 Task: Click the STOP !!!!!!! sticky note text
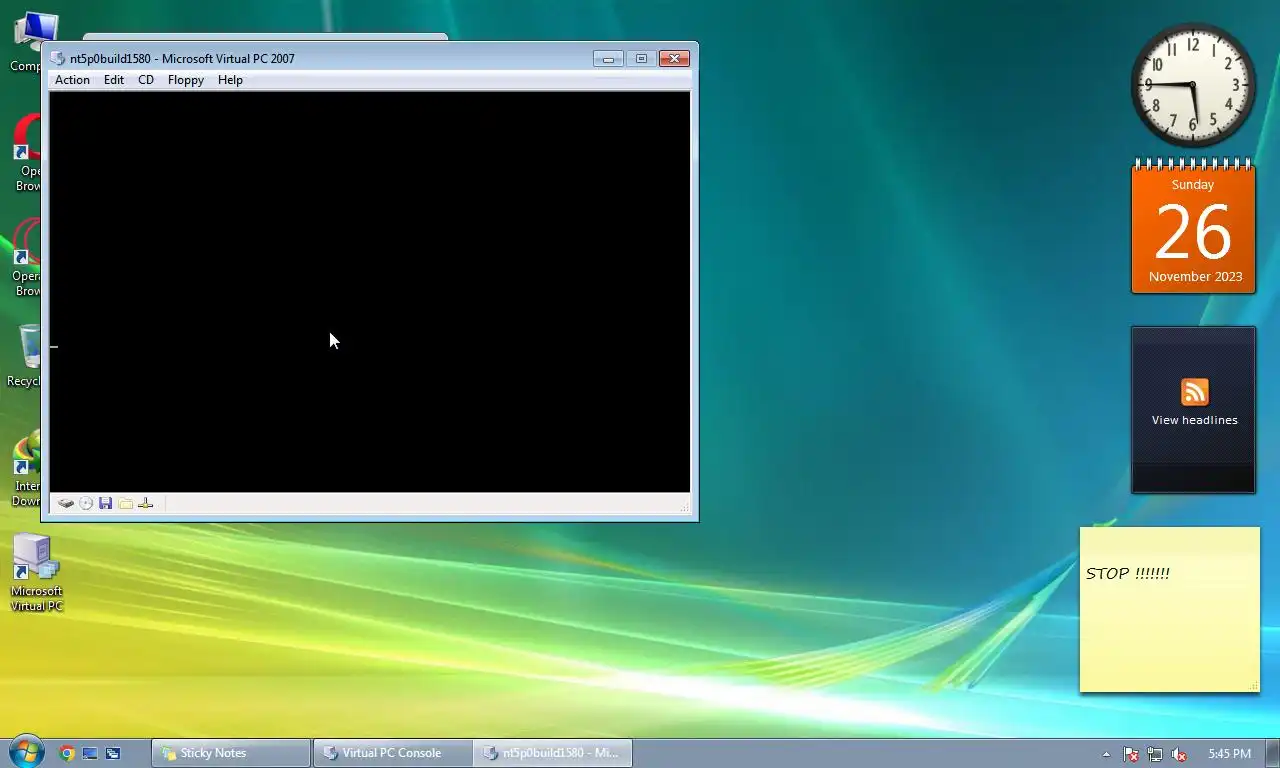(x=1127, y=573)
